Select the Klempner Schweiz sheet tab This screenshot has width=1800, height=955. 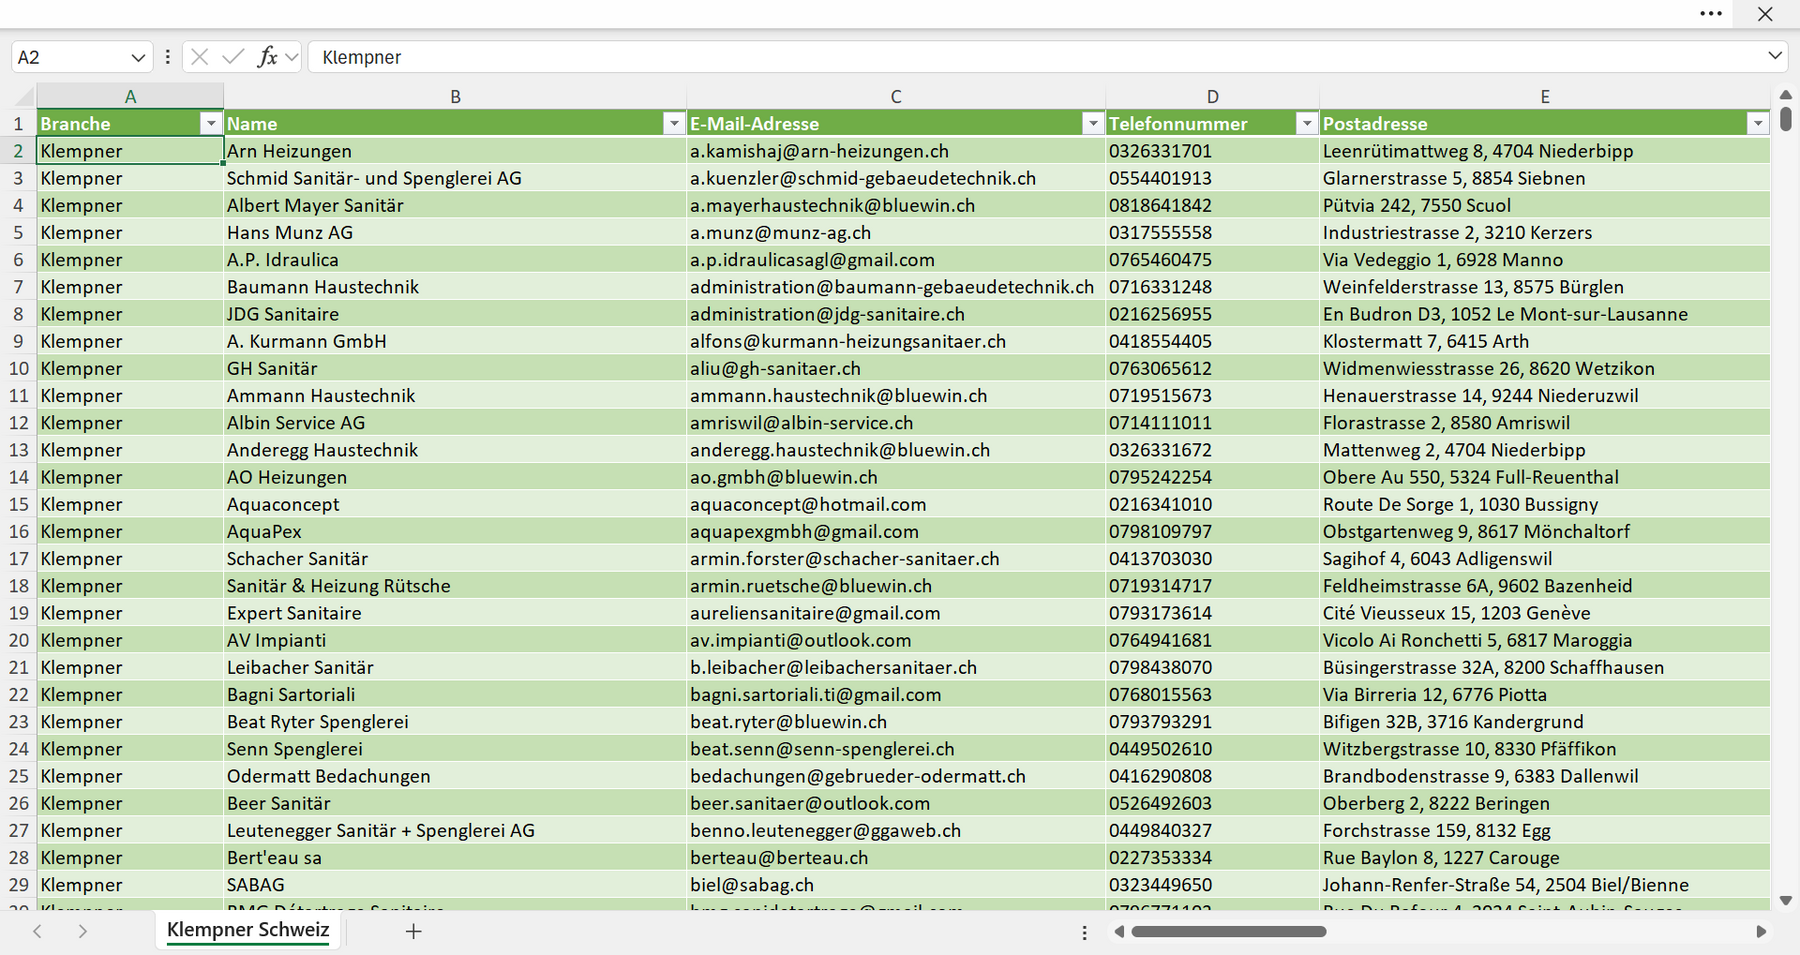coord(248,930)
